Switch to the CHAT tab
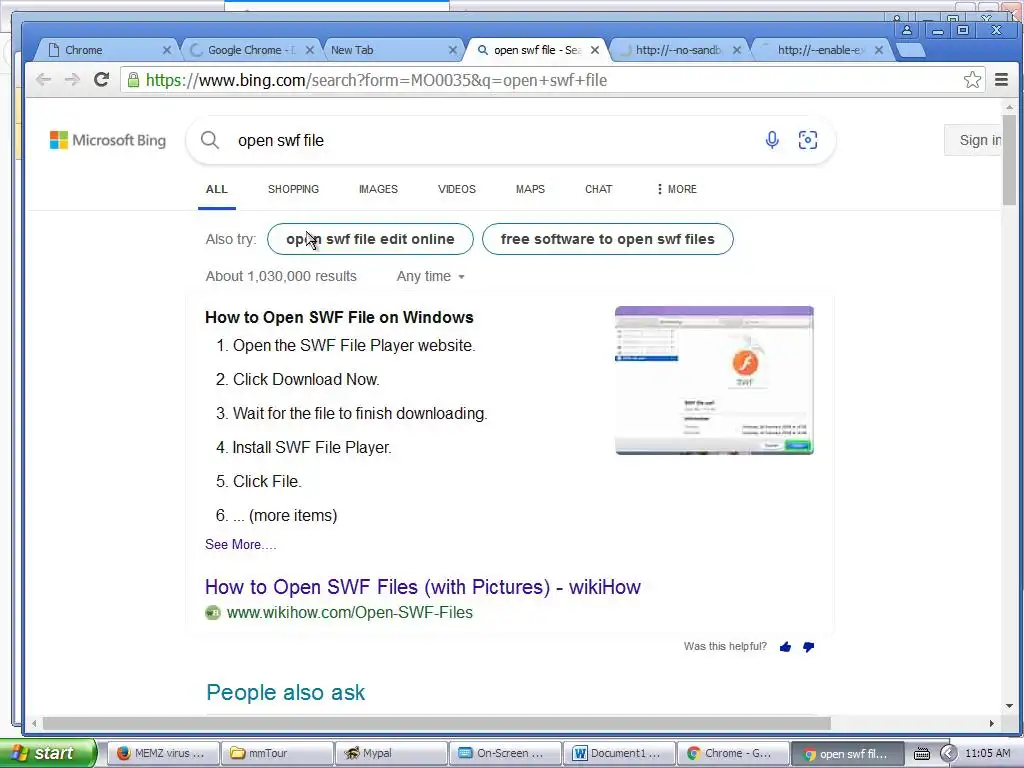This screenshot has width=1024, height=768. tap(598, 189)
